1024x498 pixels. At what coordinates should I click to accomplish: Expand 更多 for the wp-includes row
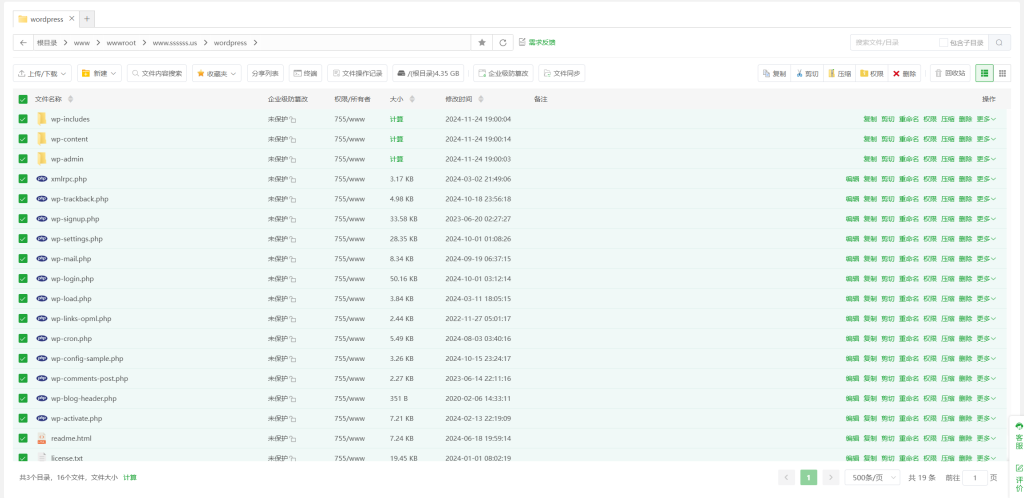[986, 119]
